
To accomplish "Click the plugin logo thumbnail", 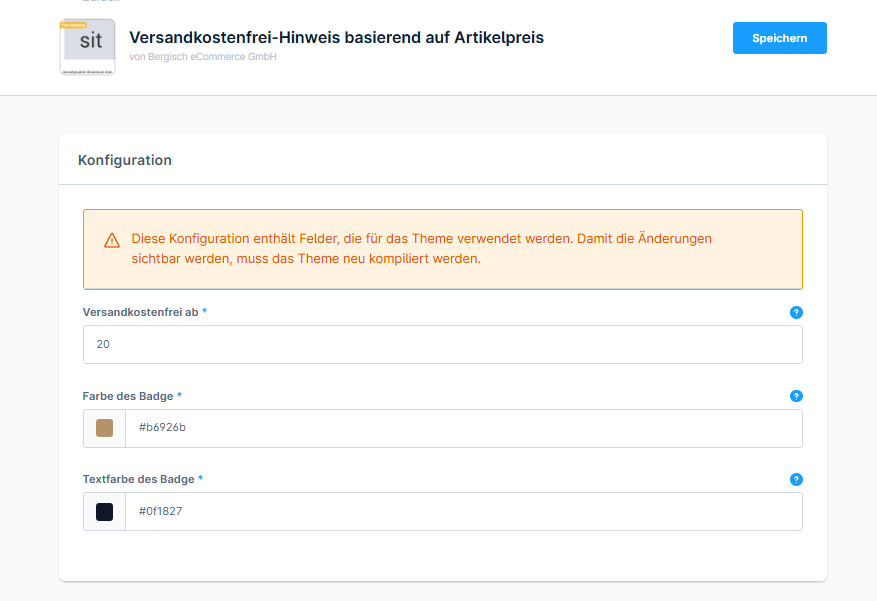I will (x=88, y=47).
